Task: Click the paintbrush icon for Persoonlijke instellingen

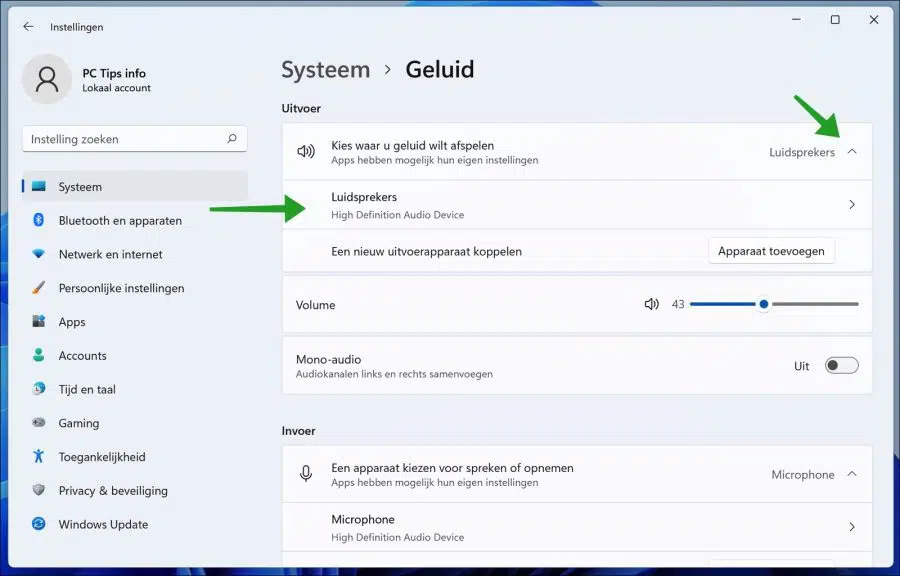Action: click(38, 287)
